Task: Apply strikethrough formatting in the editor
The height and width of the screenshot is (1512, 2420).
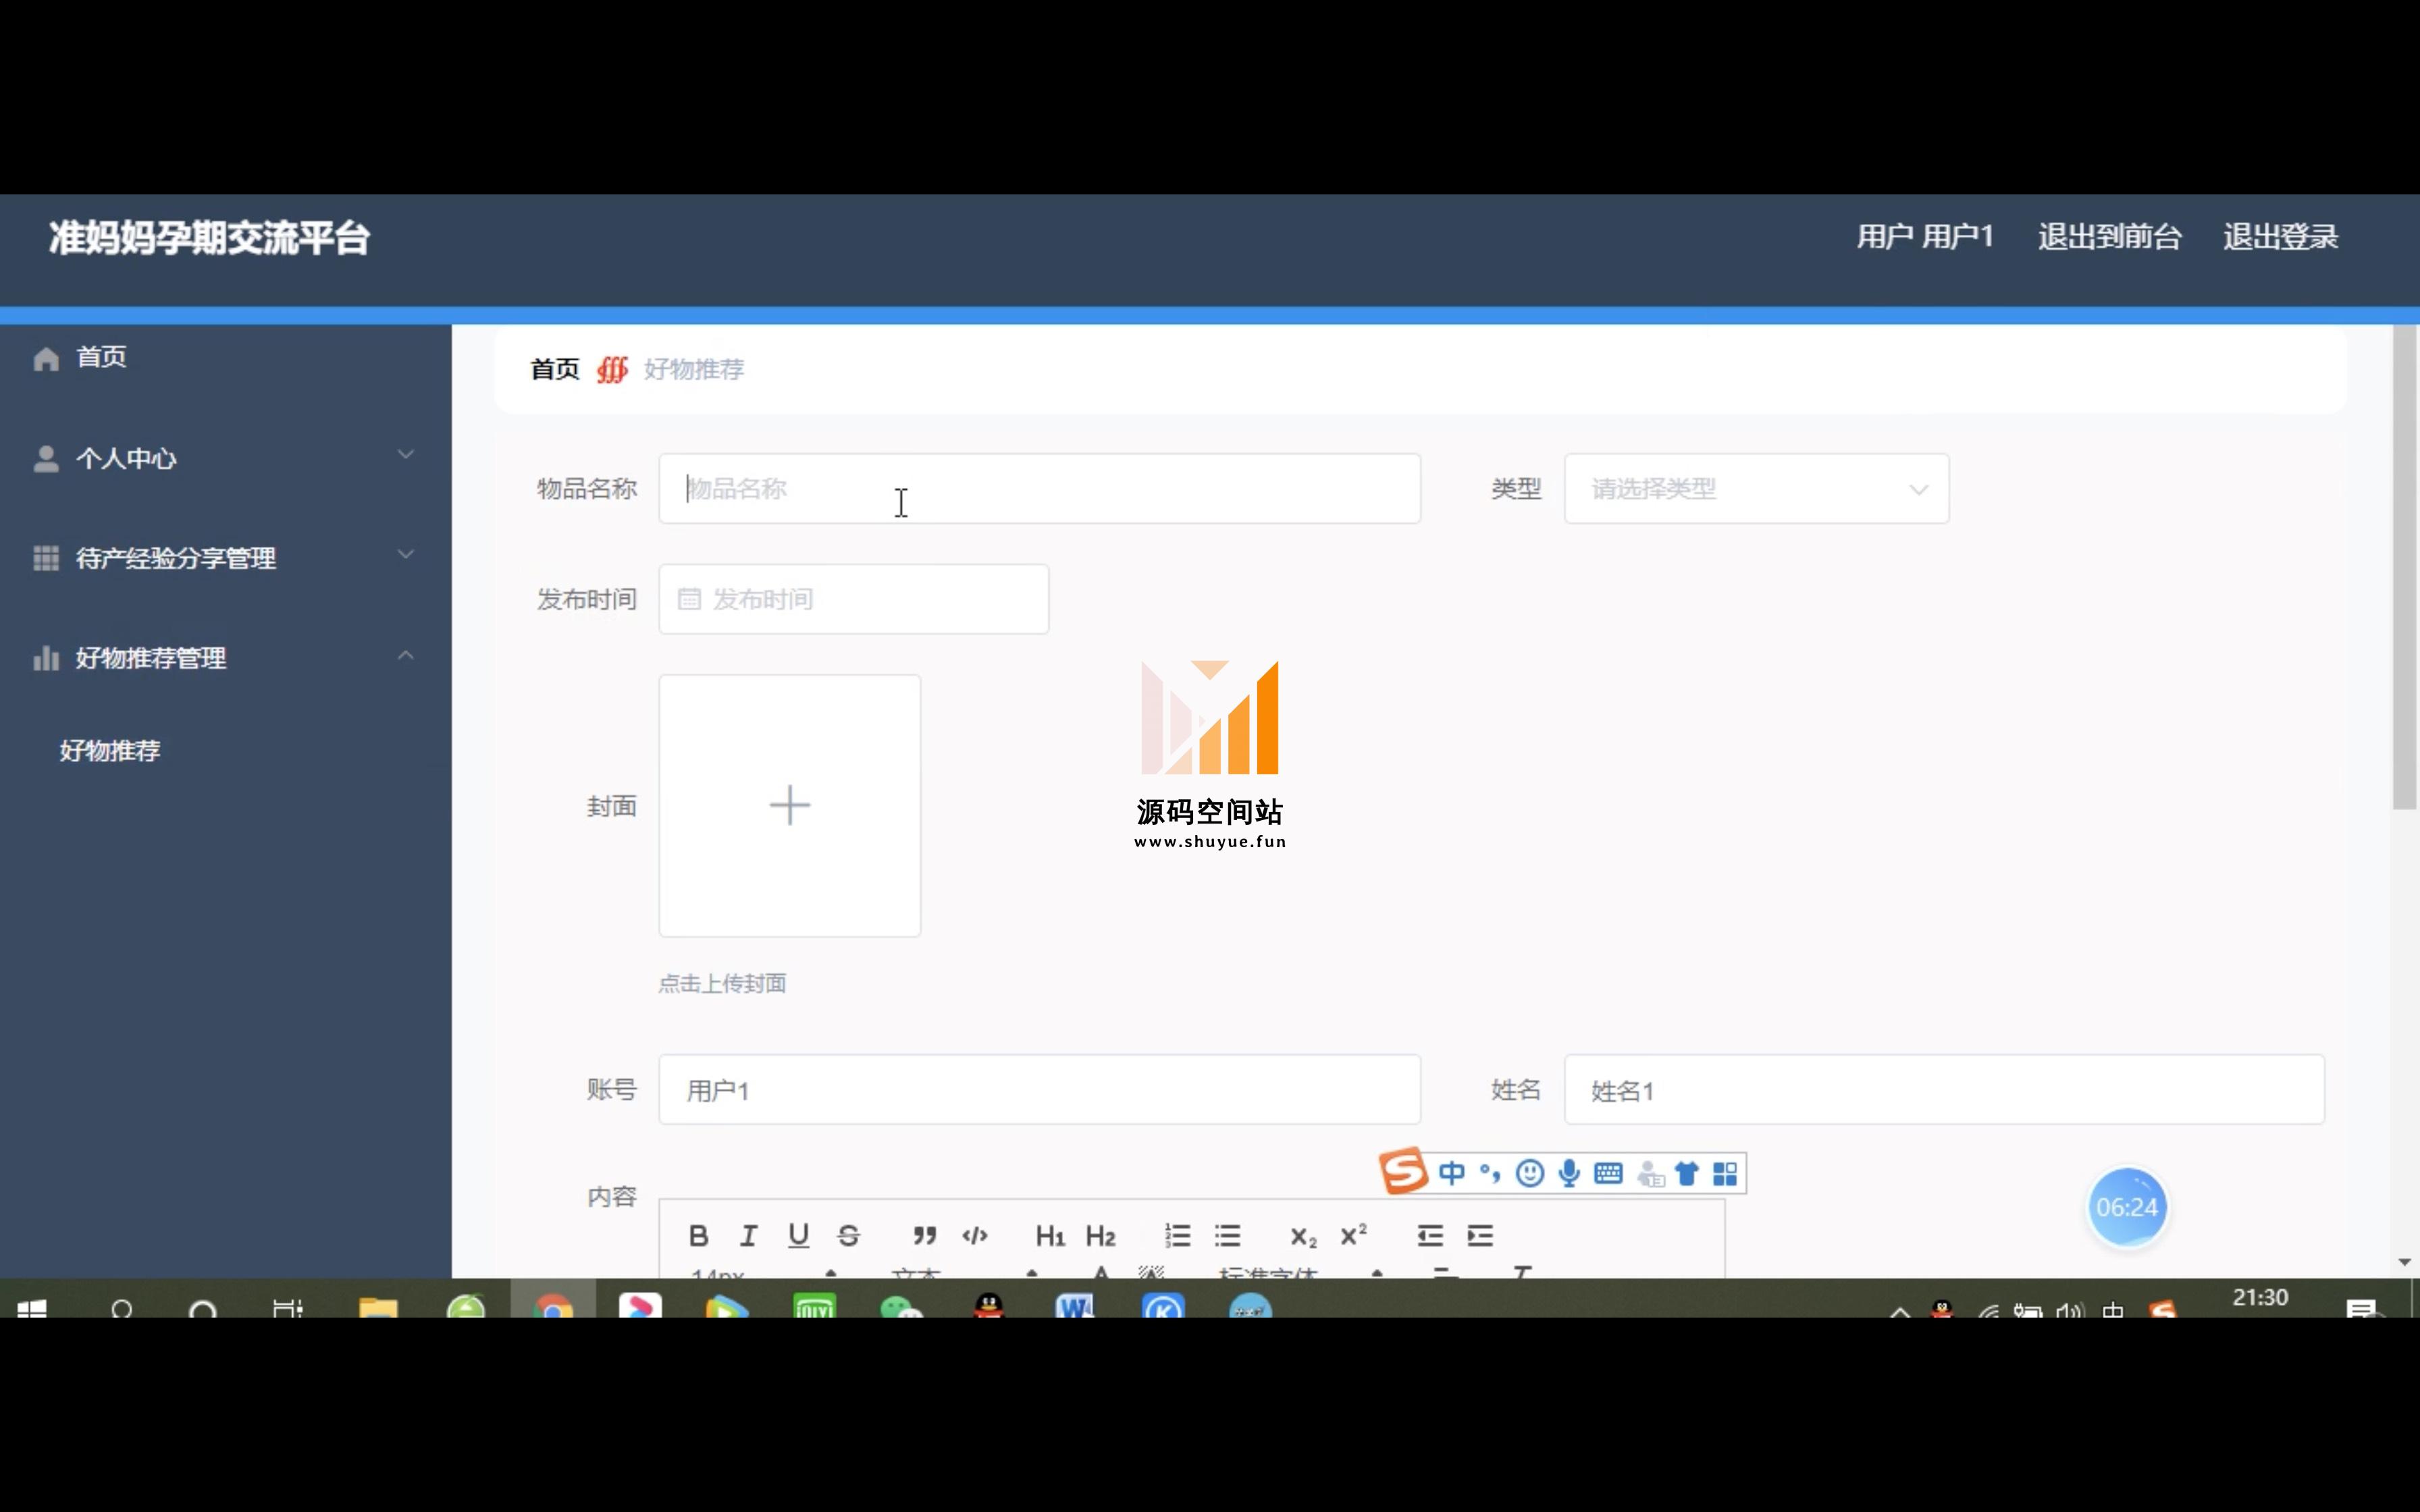Action: (848, 1236)
